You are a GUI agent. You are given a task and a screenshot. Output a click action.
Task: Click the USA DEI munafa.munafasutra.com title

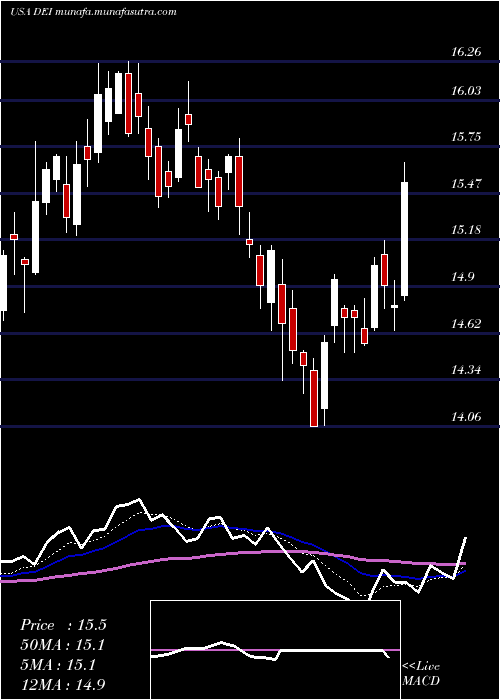pos(93,12)
